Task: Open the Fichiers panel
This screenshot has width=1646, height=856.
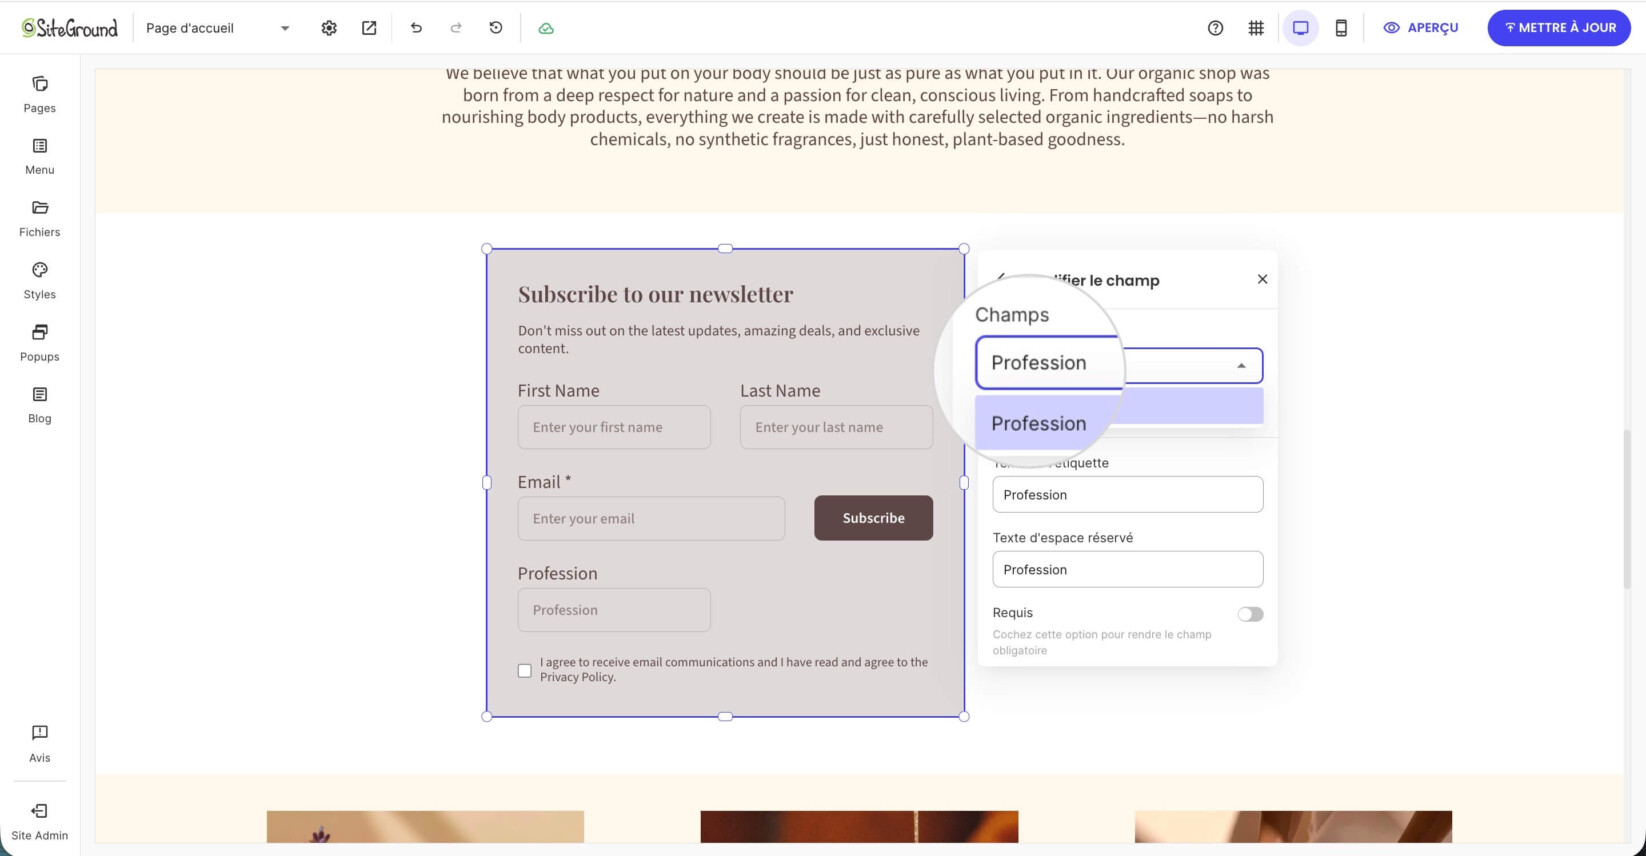Action: tap(40, 219)
